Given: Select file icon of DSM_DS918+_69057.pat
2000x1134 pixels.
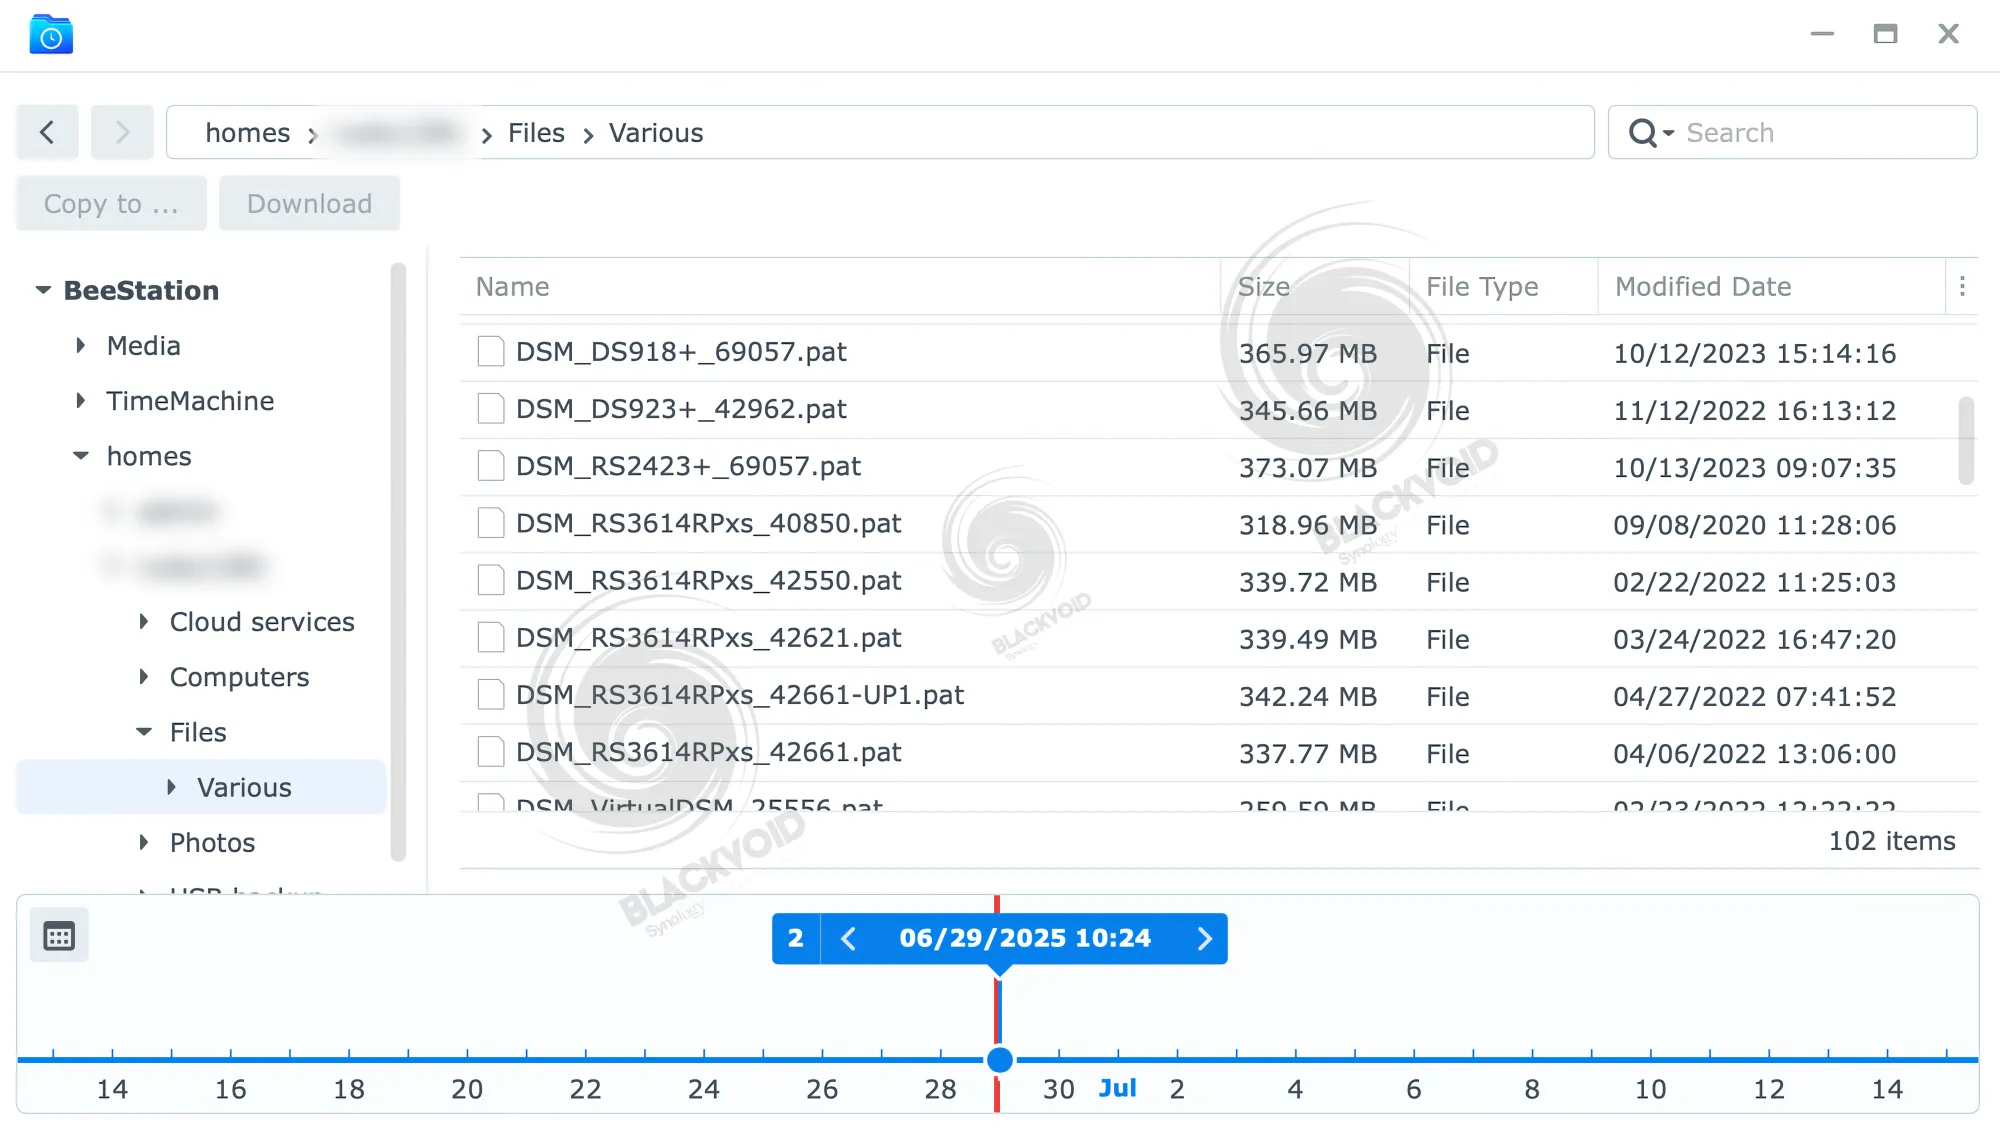Looking at the screenshot, I should click(490, 352).
